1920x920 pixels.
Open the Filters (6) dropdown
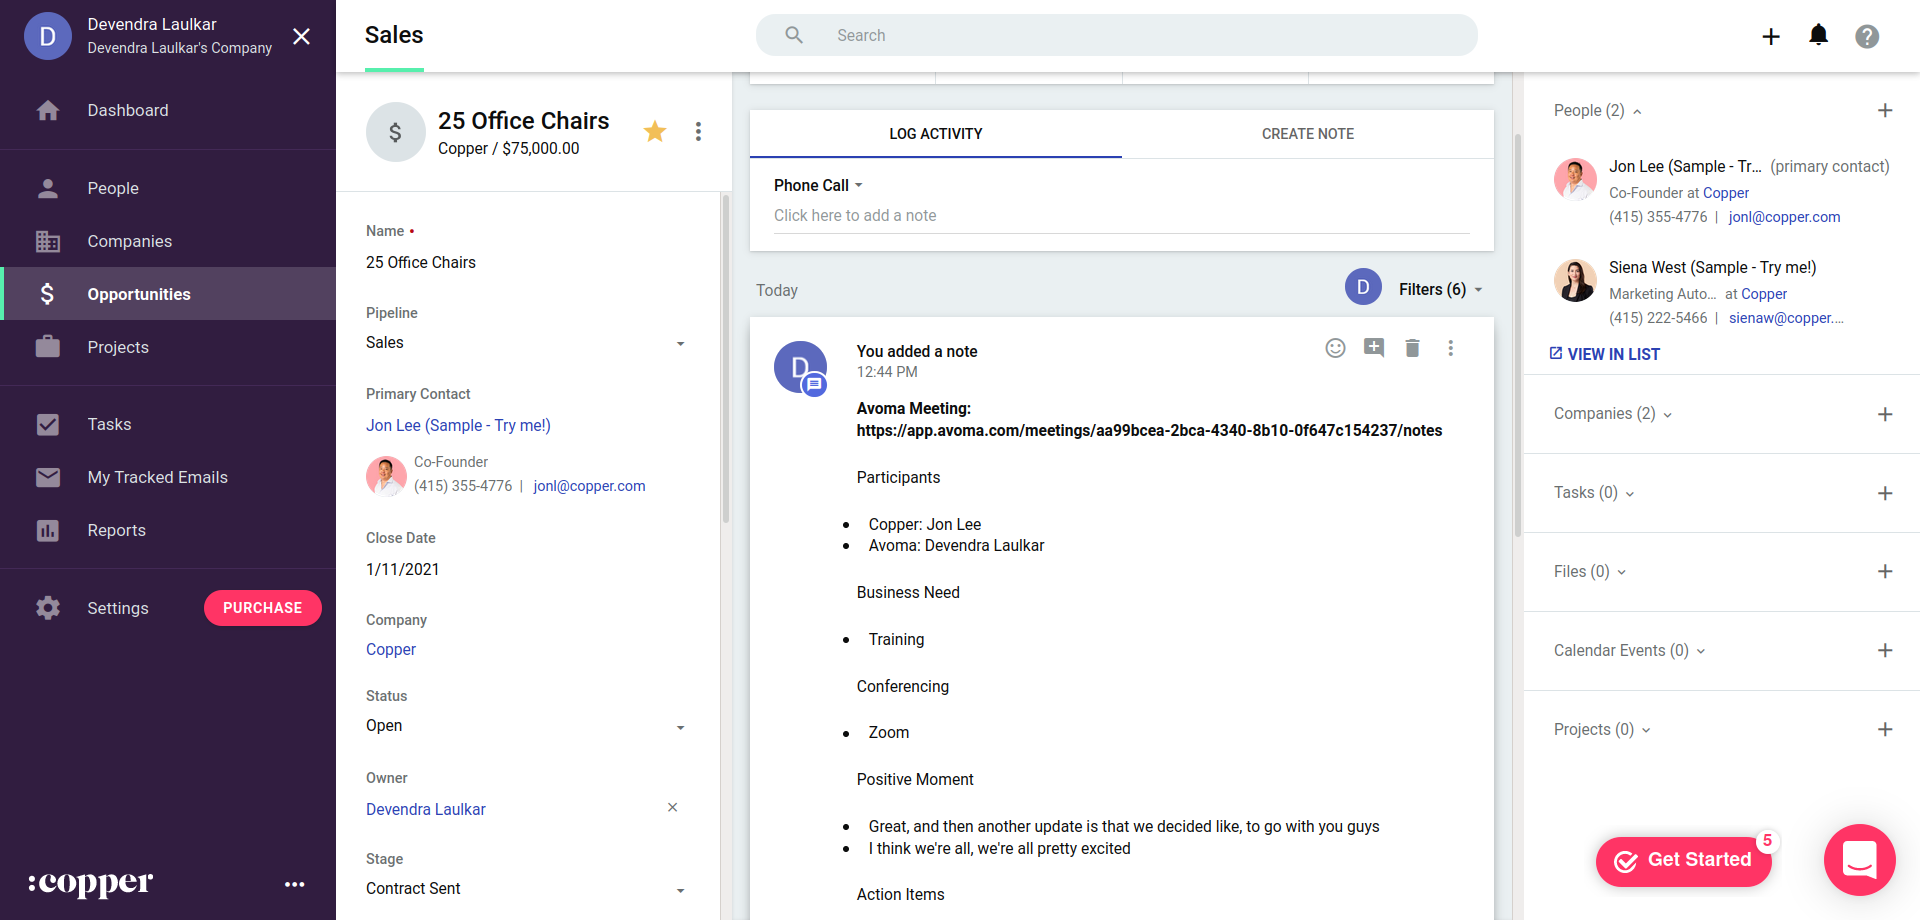[x=1440, y=289]
